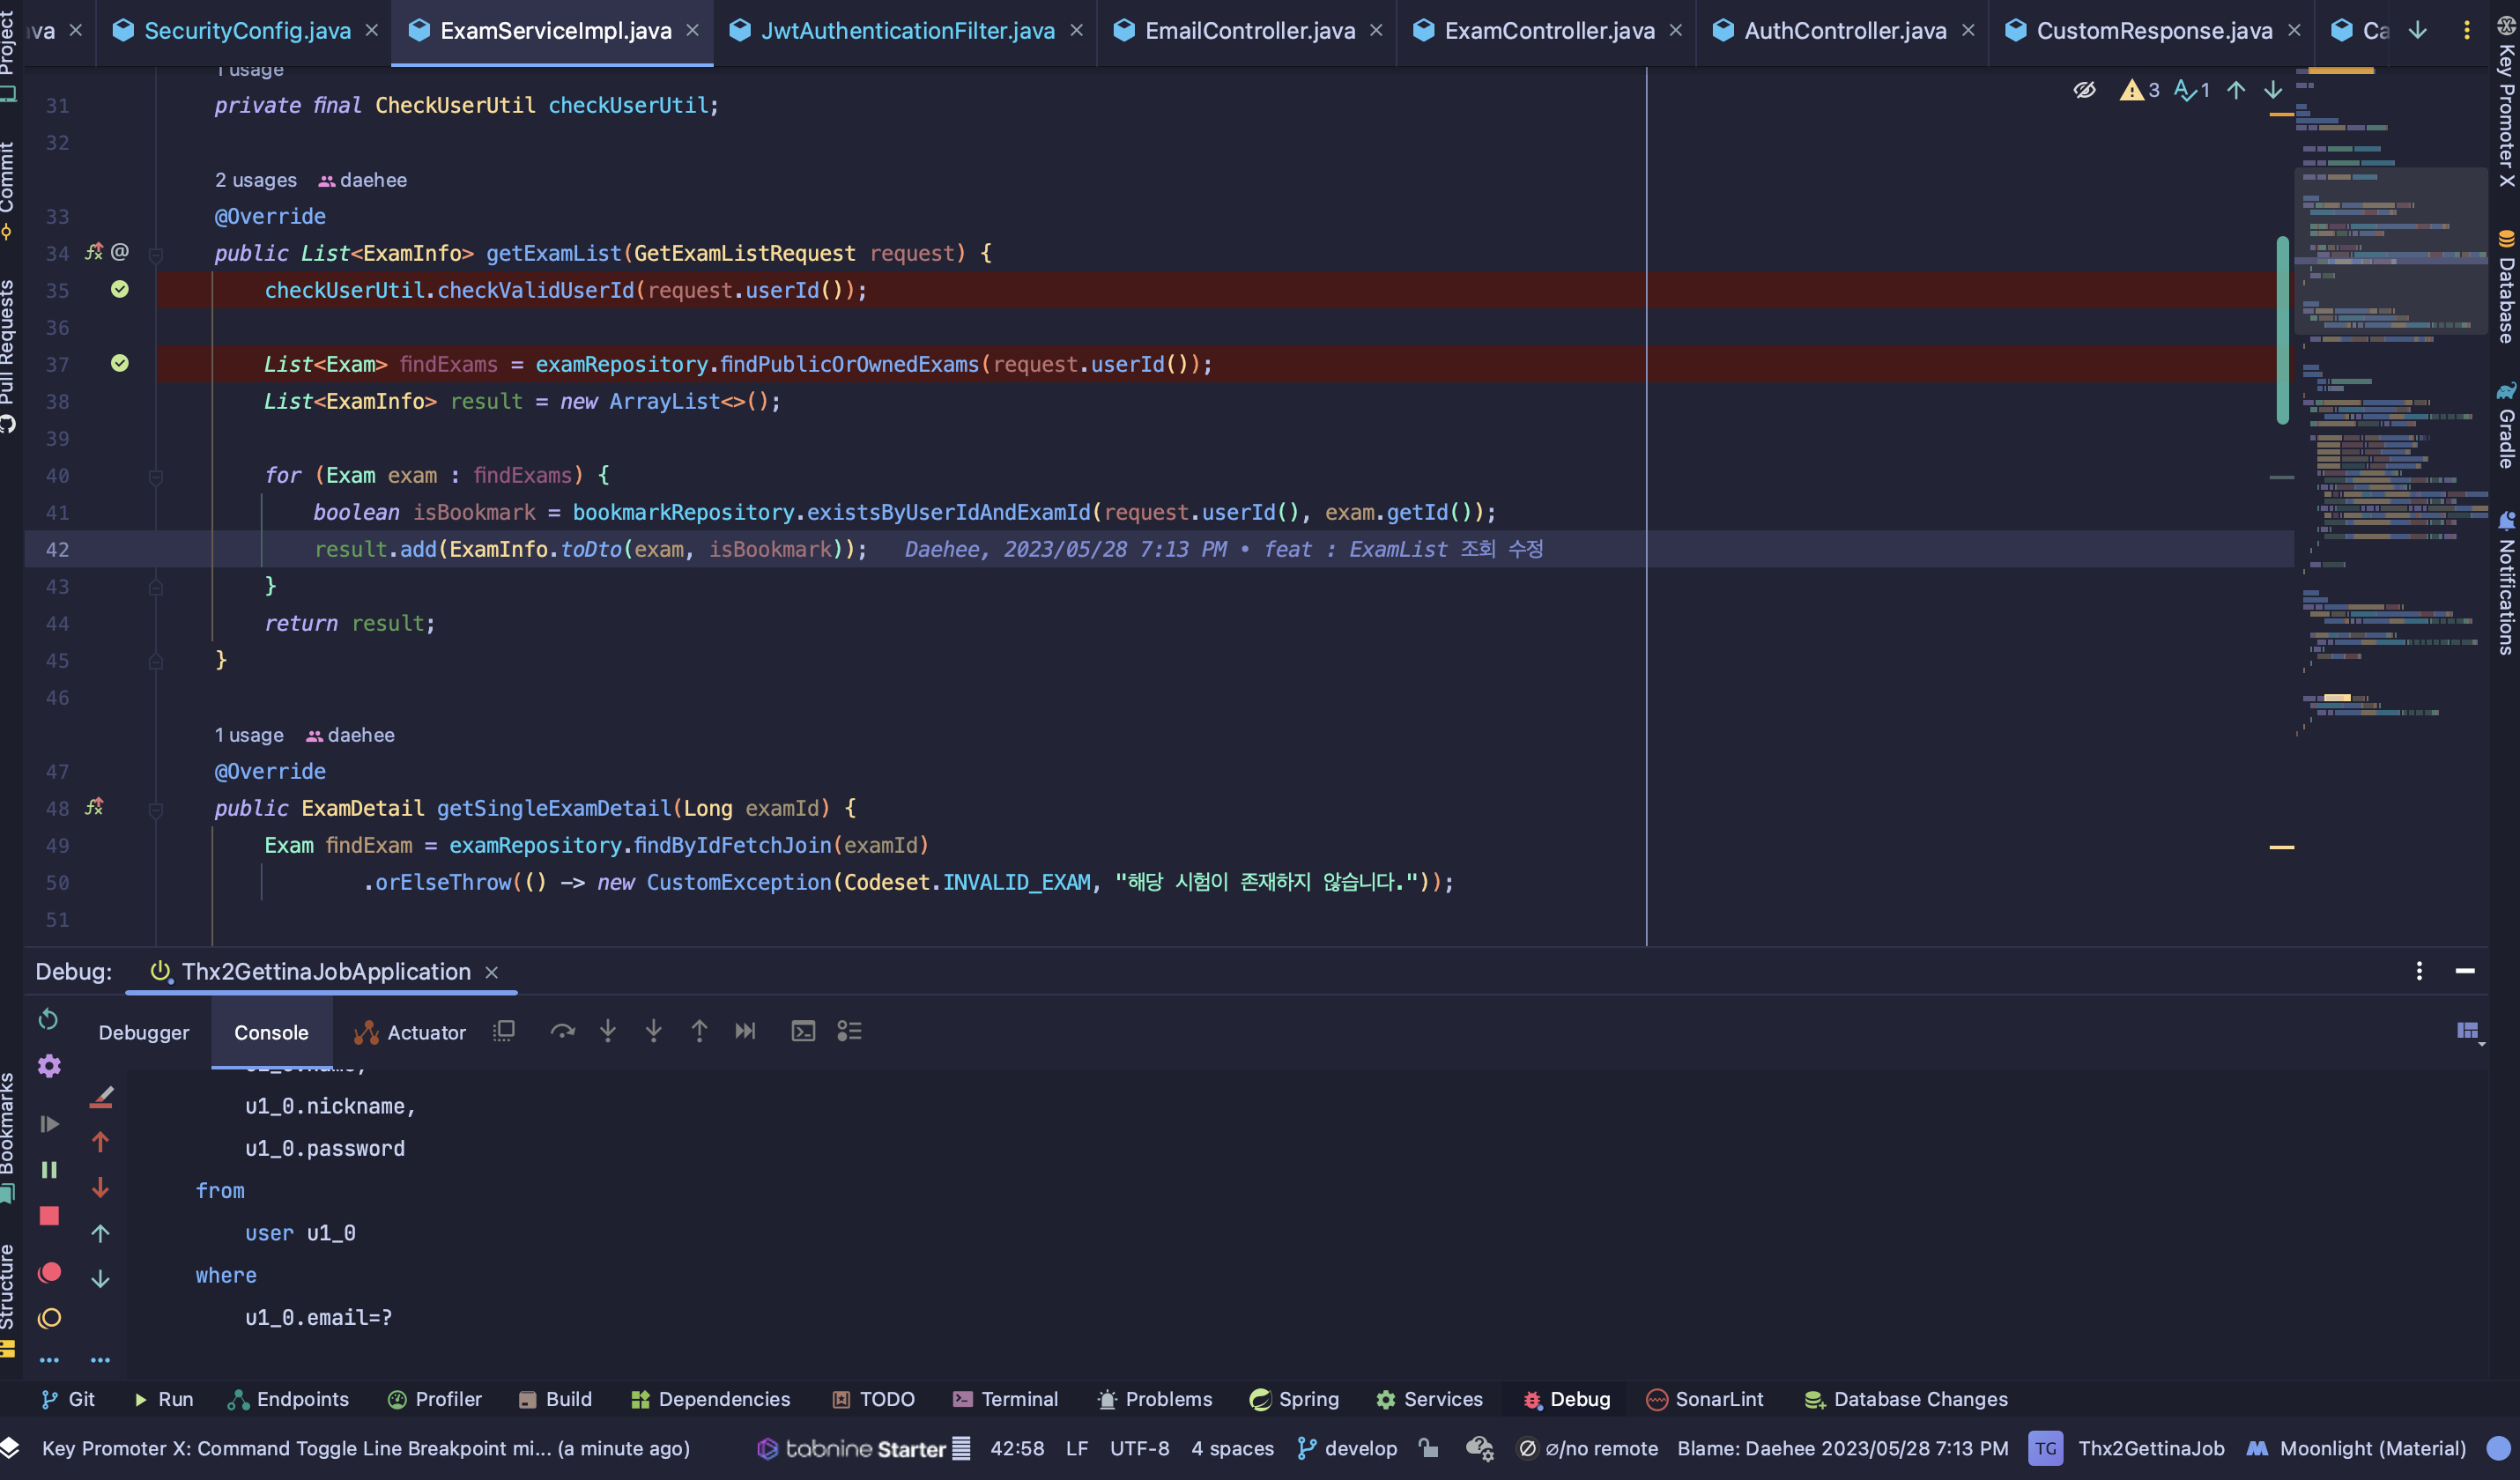Toggle Mute Breakpoints yellow circle icon
Viewport: 2520px width, 1480px height.
[x=49, y=1318]
